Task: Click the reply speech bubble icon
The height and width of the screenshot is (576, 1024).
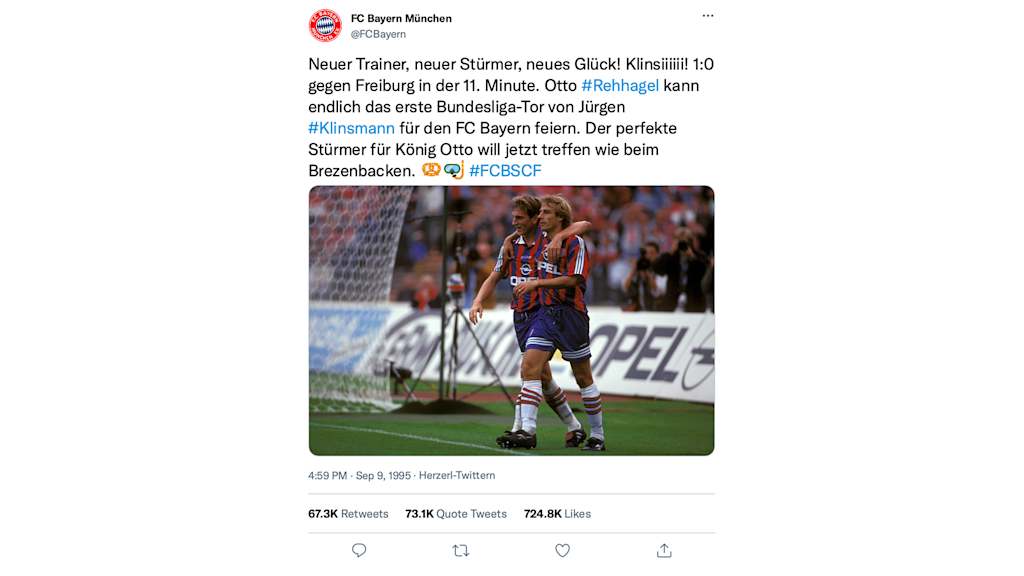Action: (359, 551)
